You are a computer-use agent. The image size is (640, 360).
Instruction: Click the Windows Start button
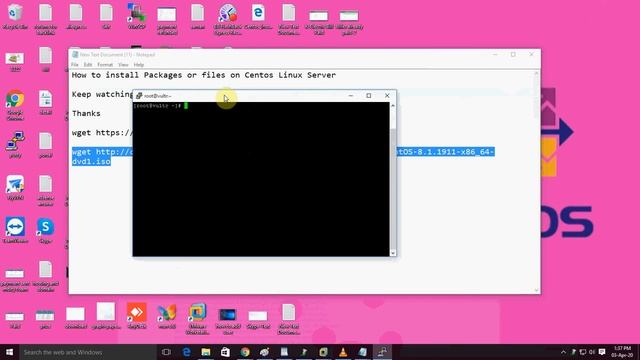(x=9, y=352)
